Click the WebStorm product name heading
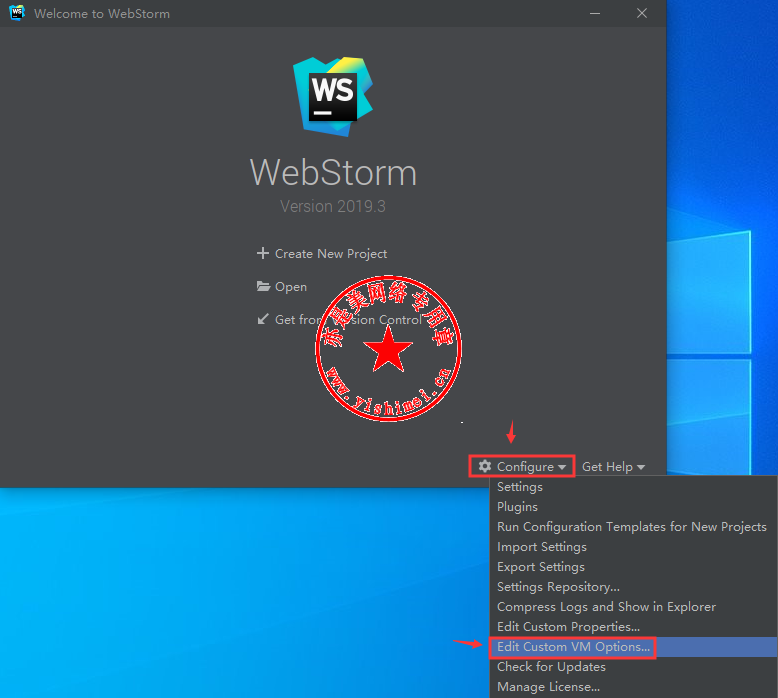 pyautogui.click(x=333, y=173)
